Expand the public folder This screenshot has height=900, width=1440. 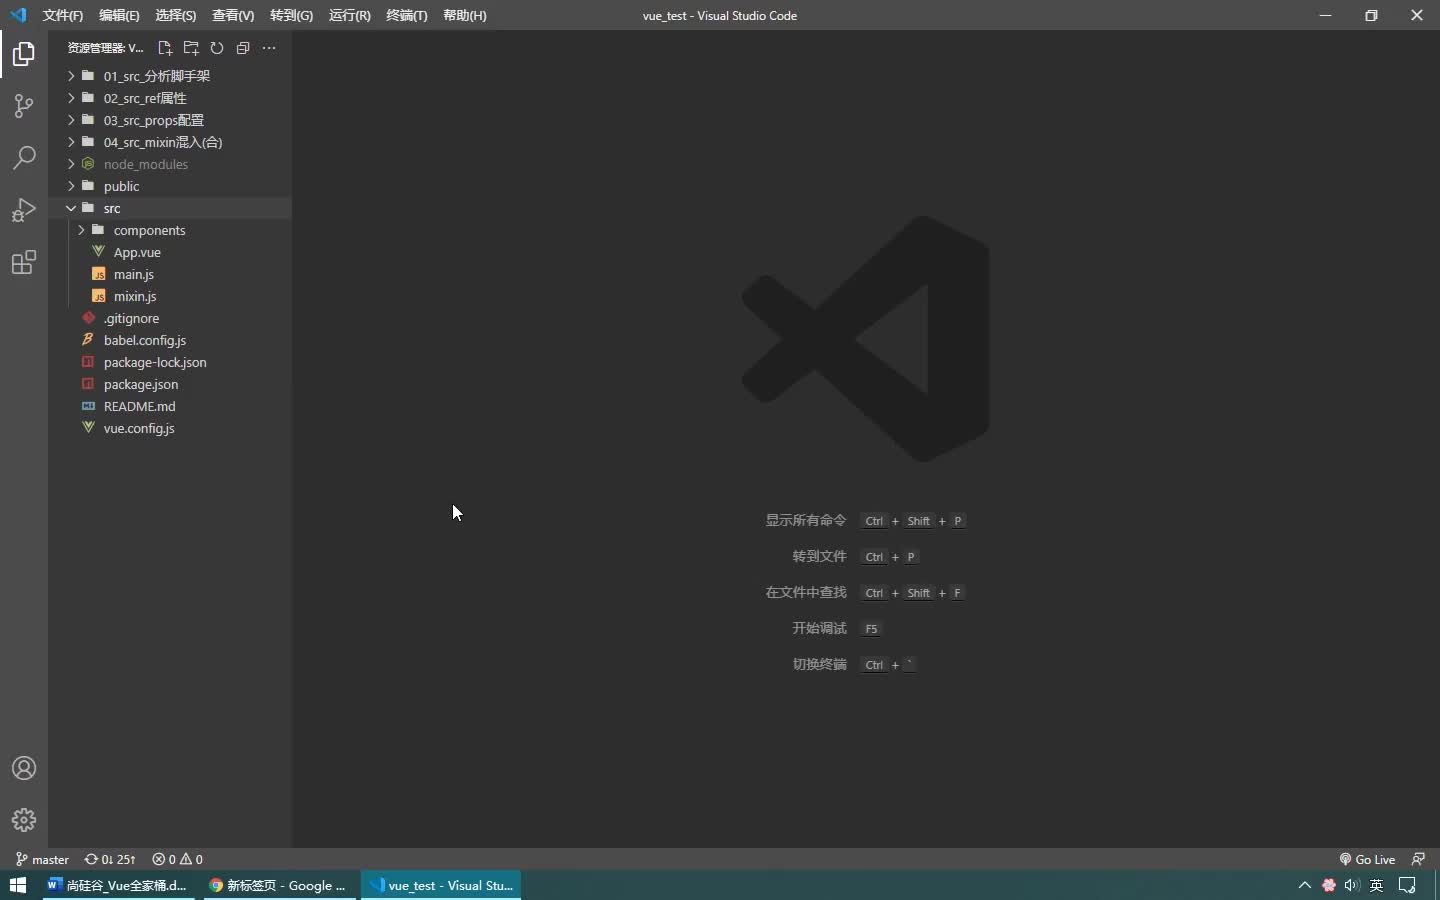tap(170, 186)
